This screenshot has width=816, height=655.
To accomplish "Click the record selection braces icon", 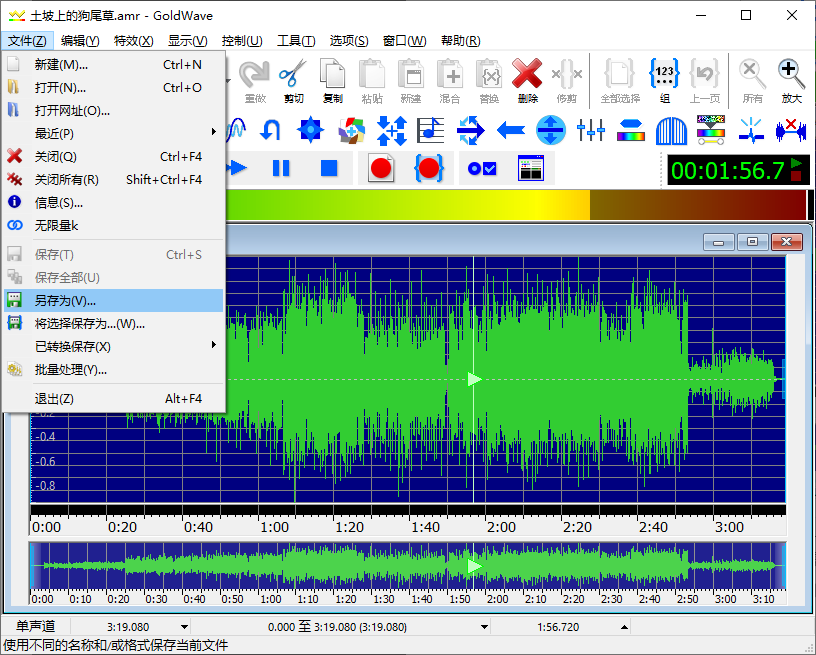I will tap(429, 168).
